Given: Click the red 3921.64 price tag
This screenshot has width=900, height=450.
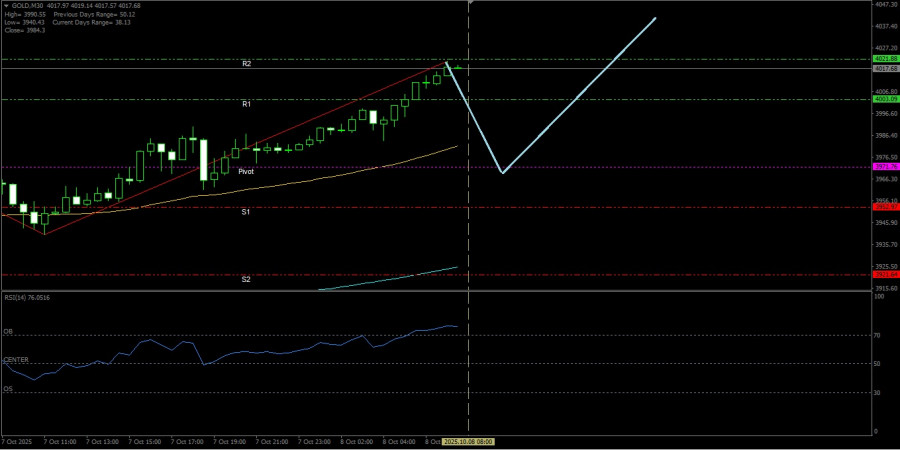Looking at the screenshot, I should pos(885,274).
